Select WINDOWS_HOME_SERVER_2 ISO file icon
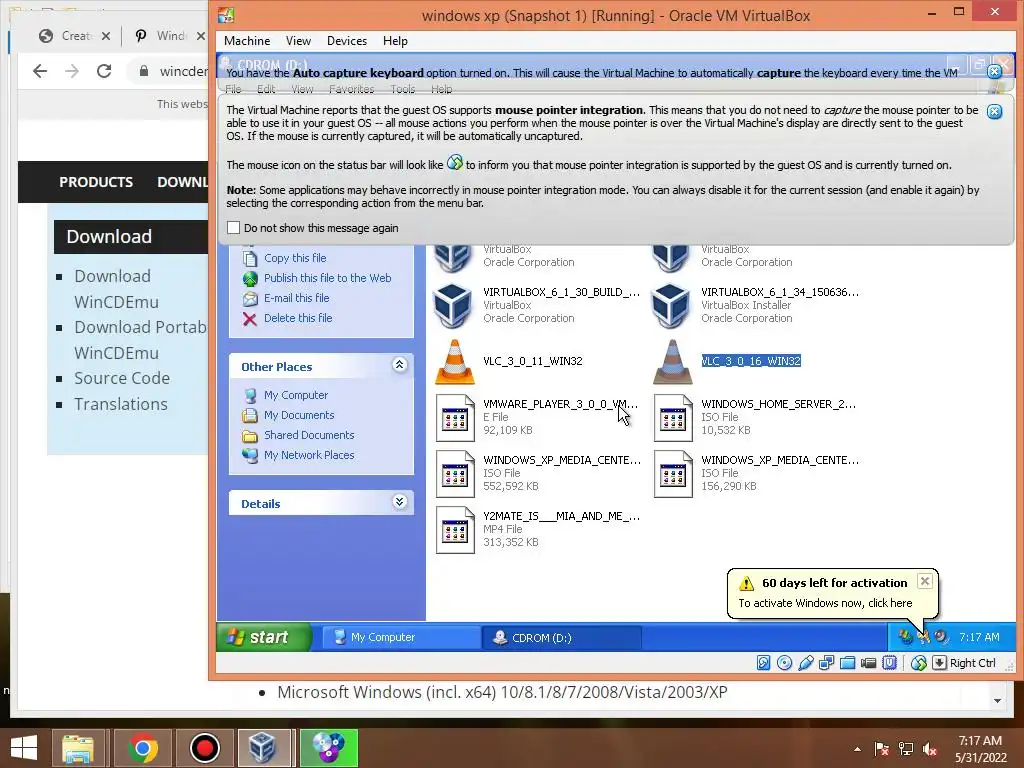Viewport: 1024px width, 768px height. (x=673, y=418)
